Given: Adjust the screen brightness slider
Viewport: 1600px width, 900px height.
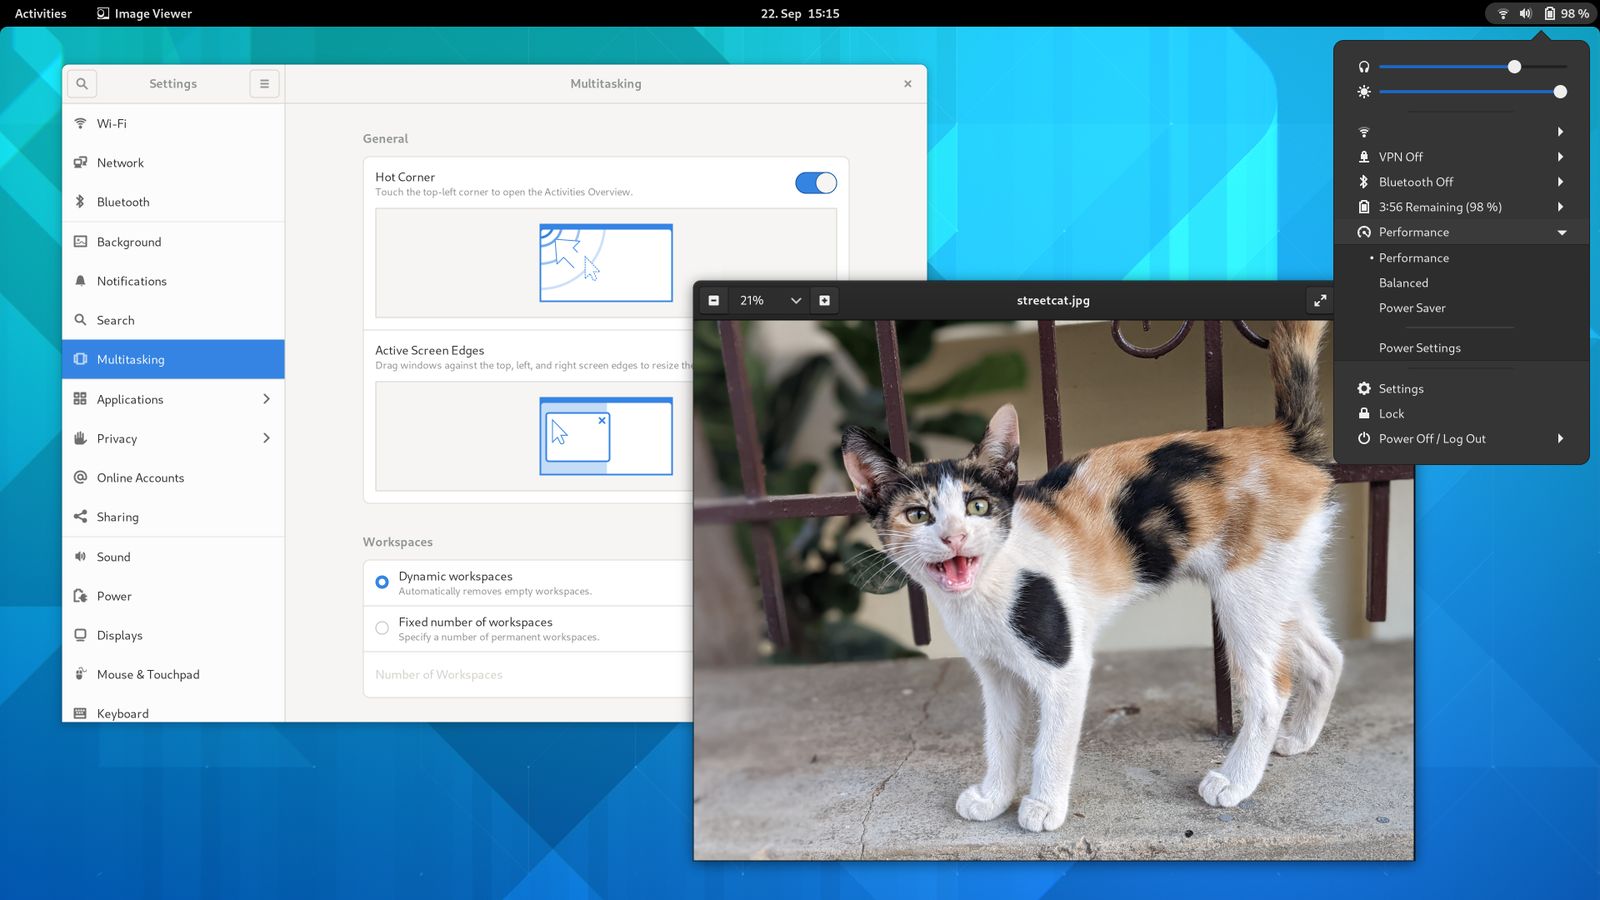Looking at the screenshot, I should tap(1474, 92).
